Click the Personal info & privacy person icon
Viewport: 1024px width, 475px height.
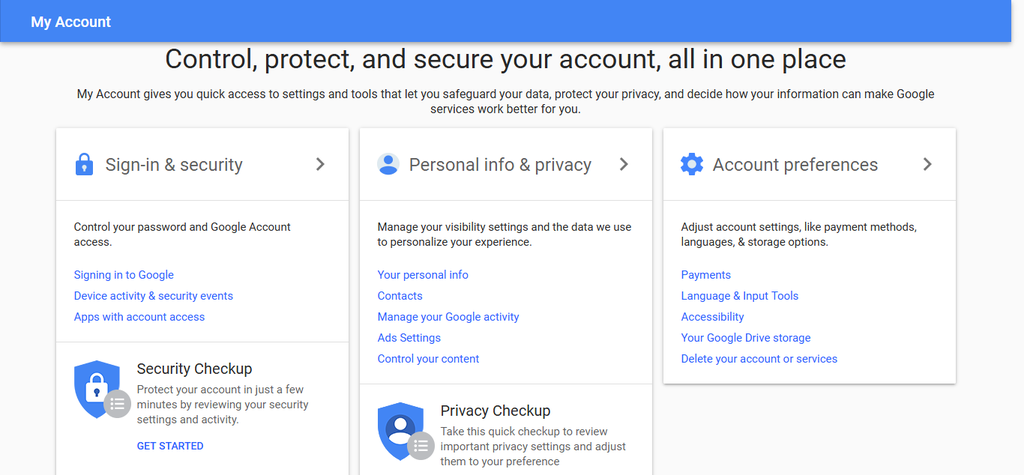point(388,164)
